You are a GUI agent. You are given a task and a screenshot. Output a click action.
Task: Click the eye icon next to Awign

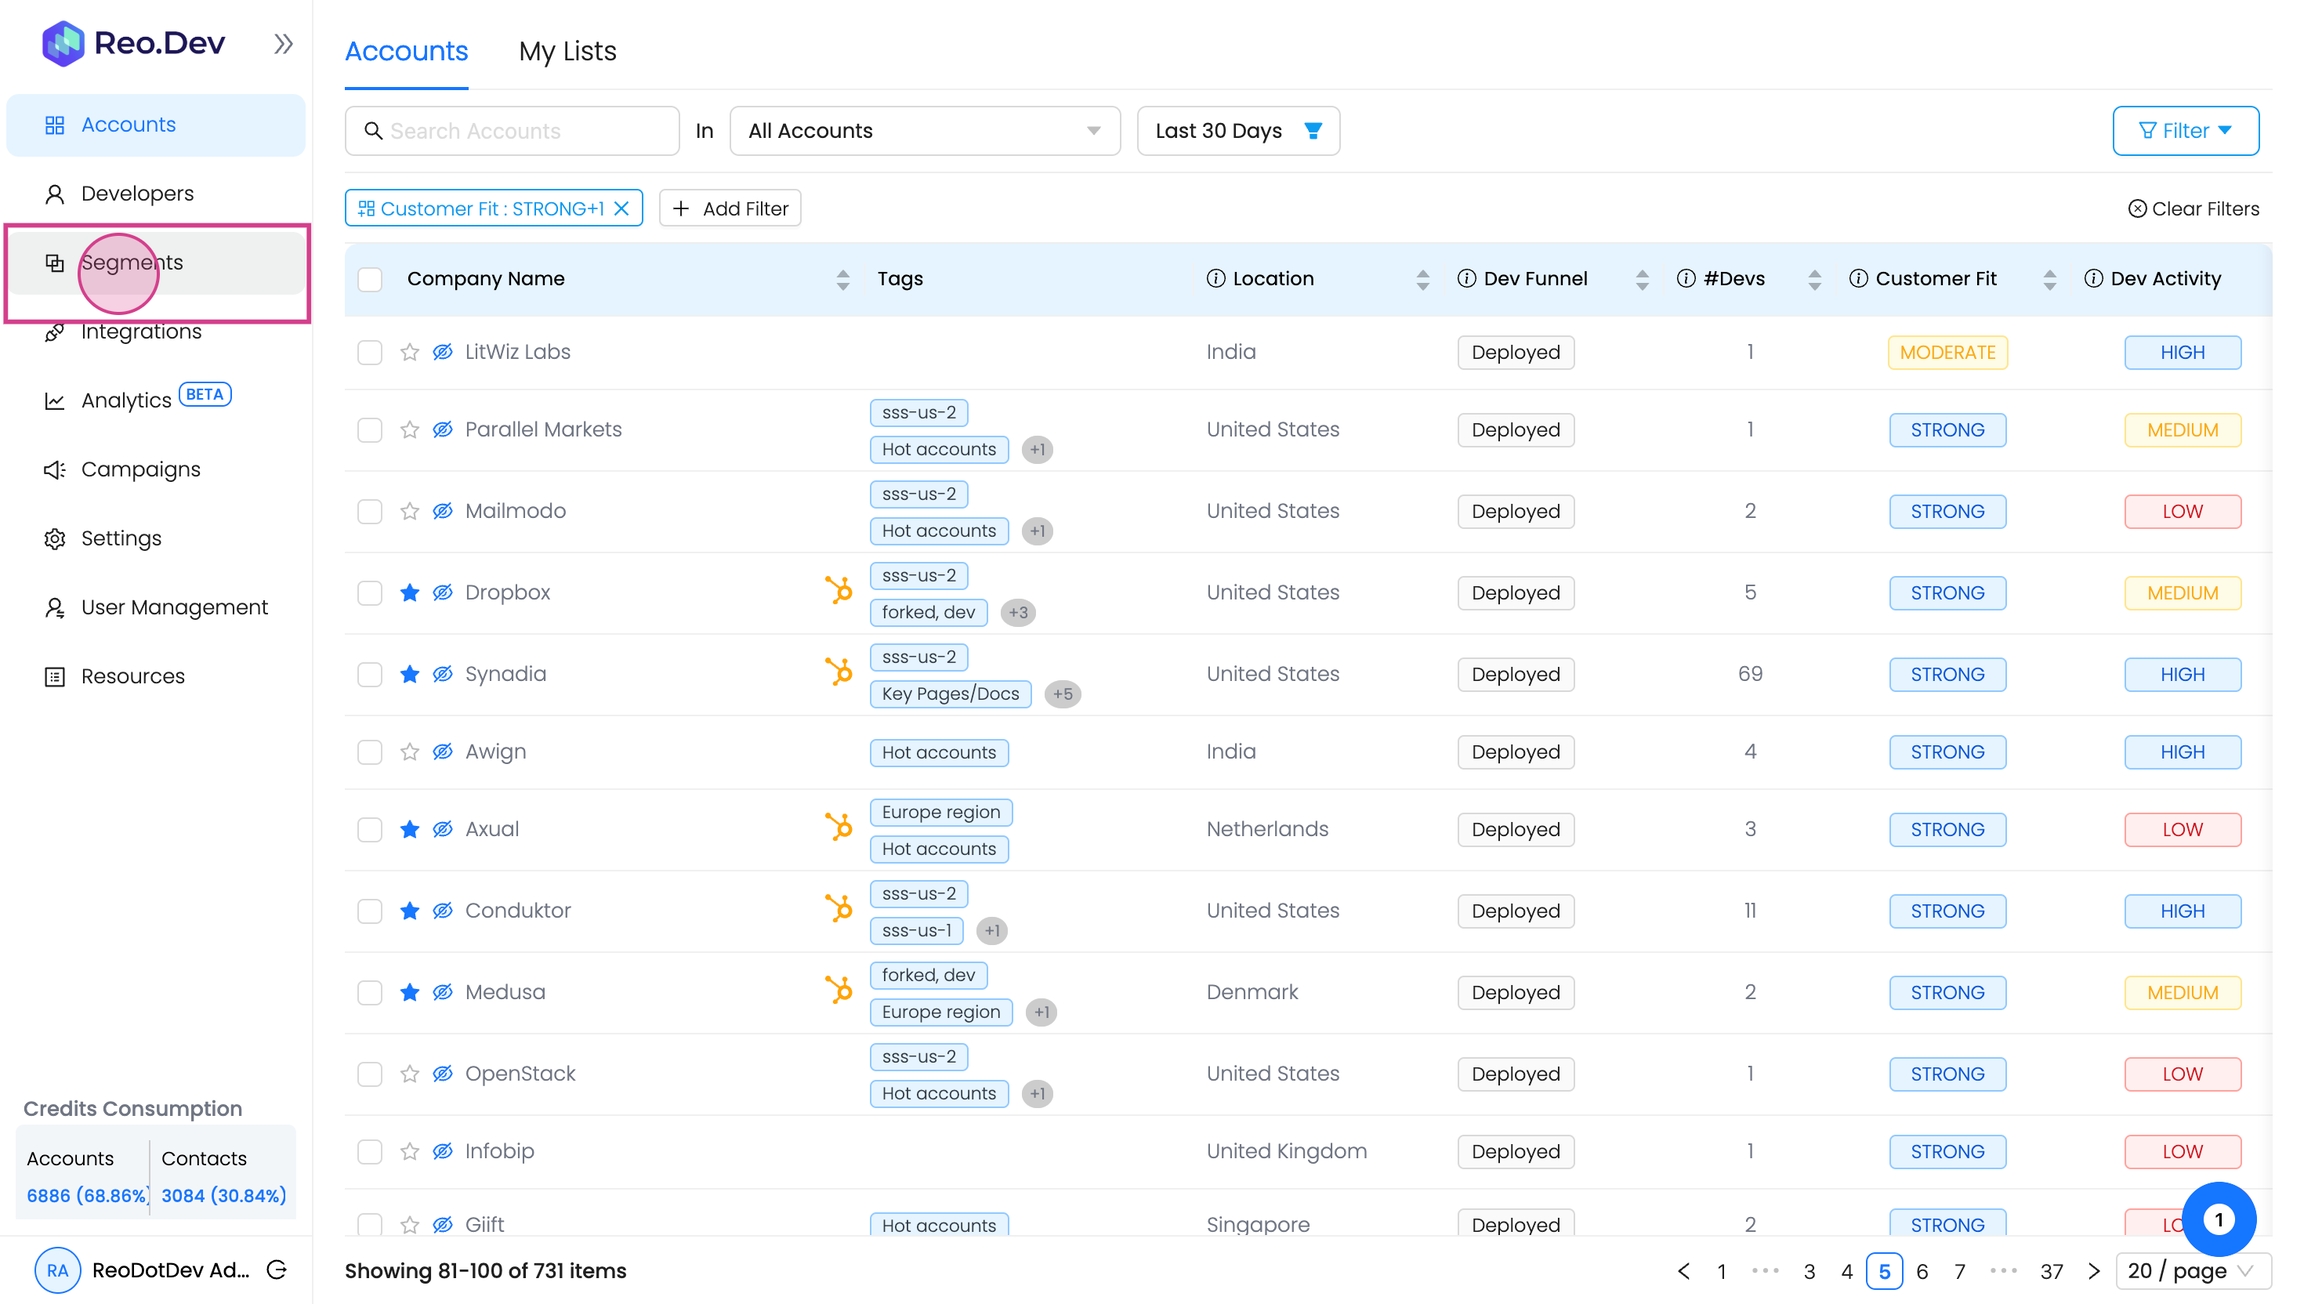[442, 752]
